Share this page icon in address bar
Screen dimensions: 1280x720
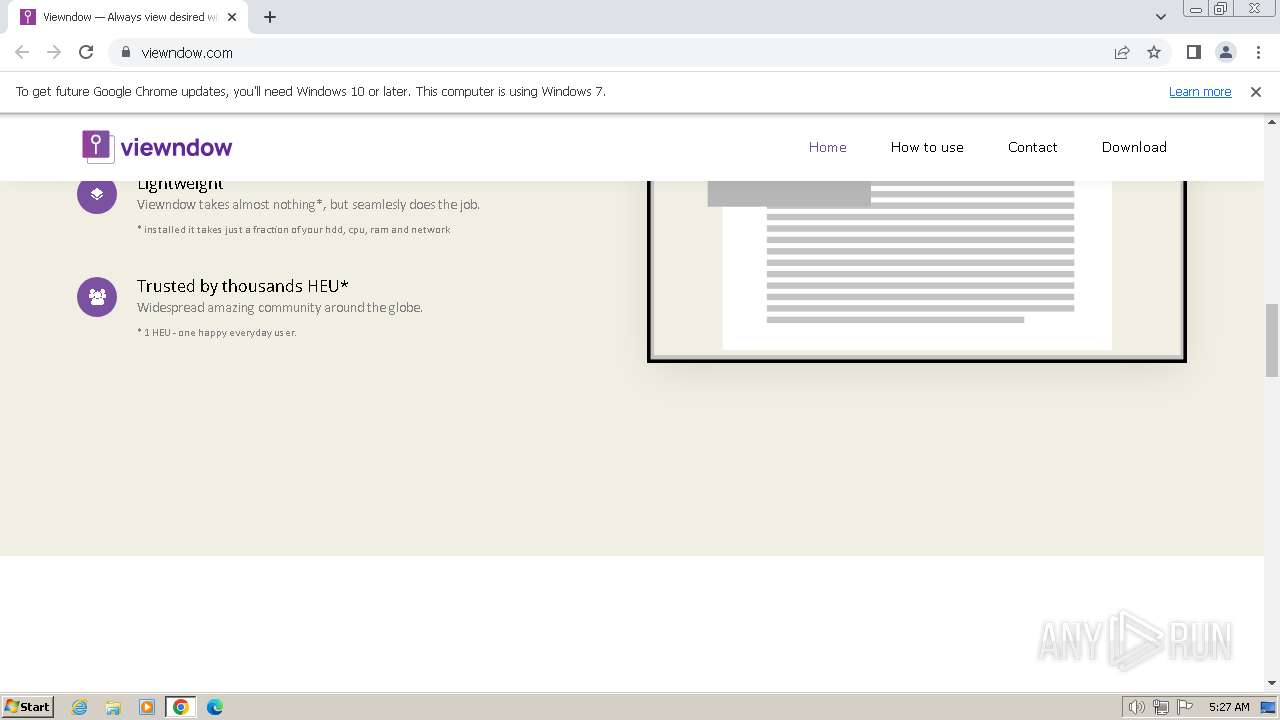[x=1122, y=52]
